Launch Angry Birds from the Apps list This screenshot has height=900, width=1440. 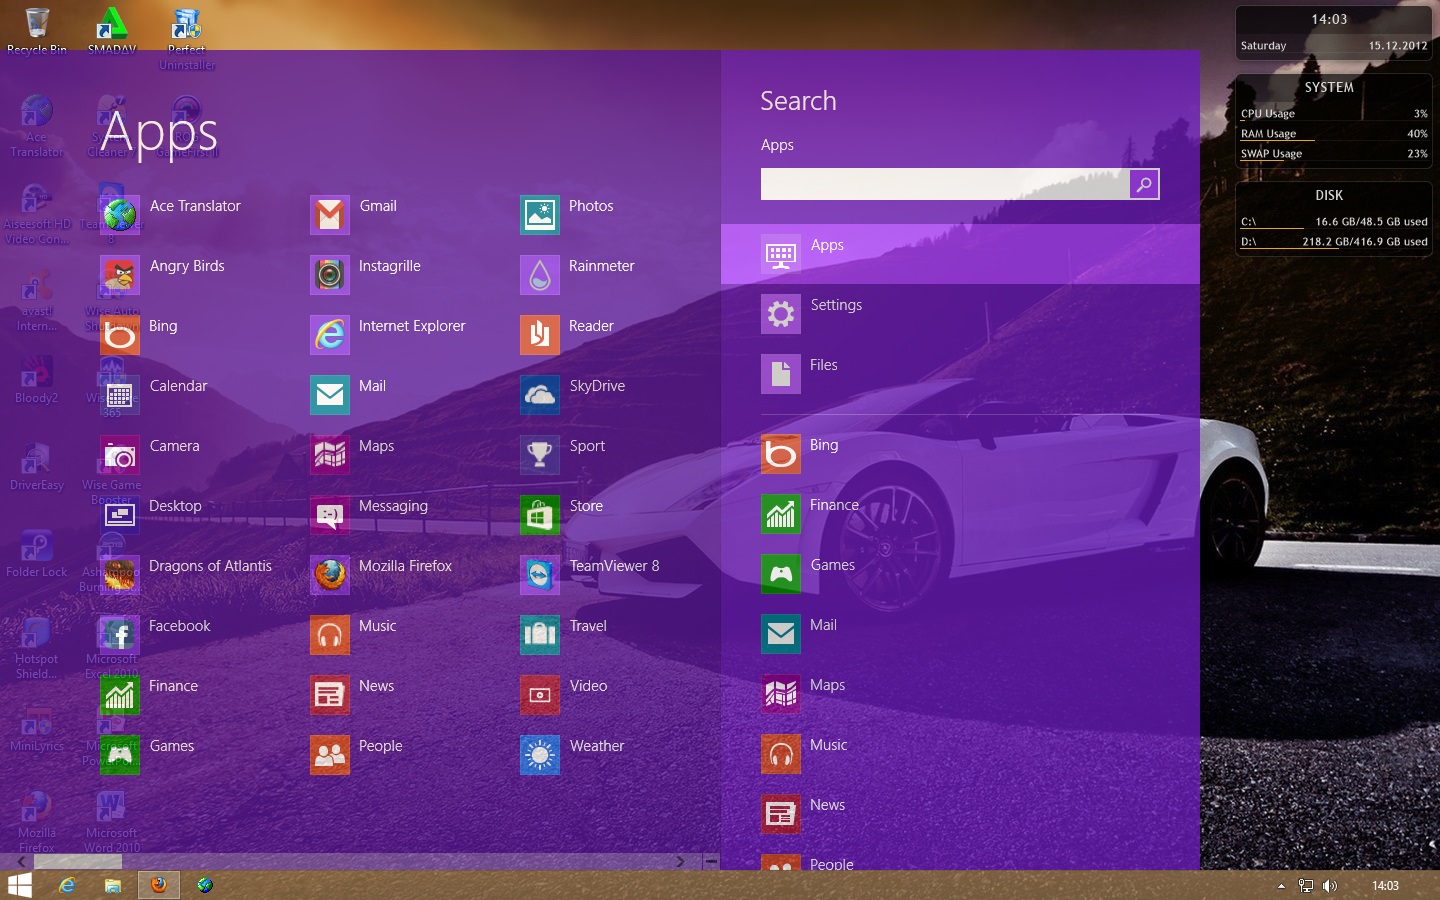coord(120,275)
